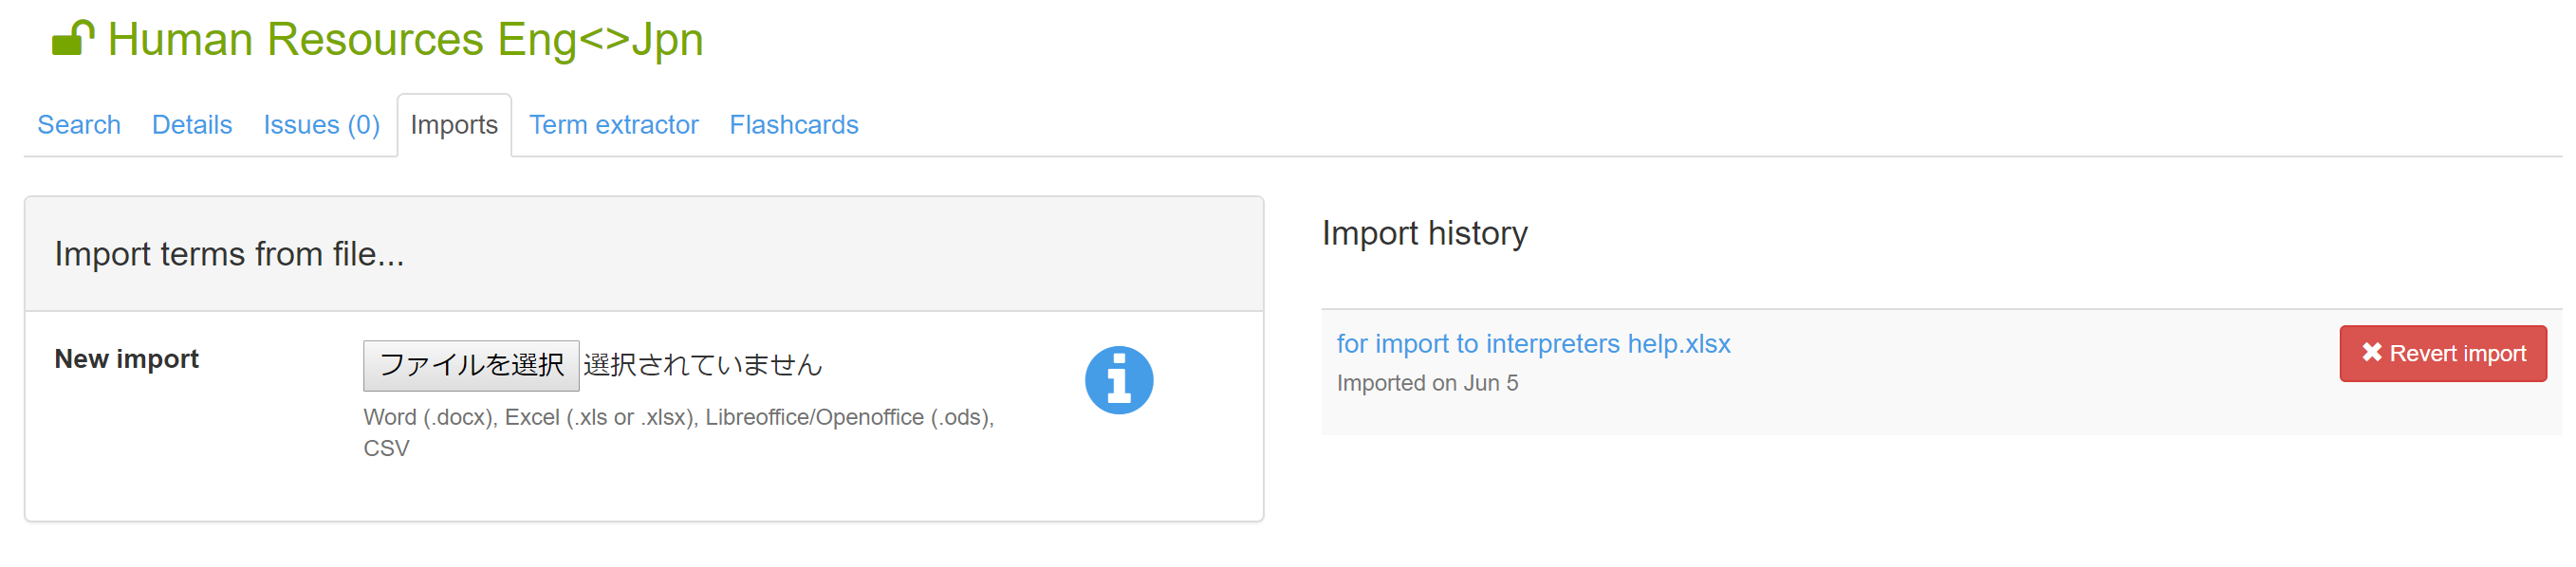The width and height of the screenshot is (2576, 567).
Task: Click the 選択されていません file status text
Action: click(x=703, y=365)
